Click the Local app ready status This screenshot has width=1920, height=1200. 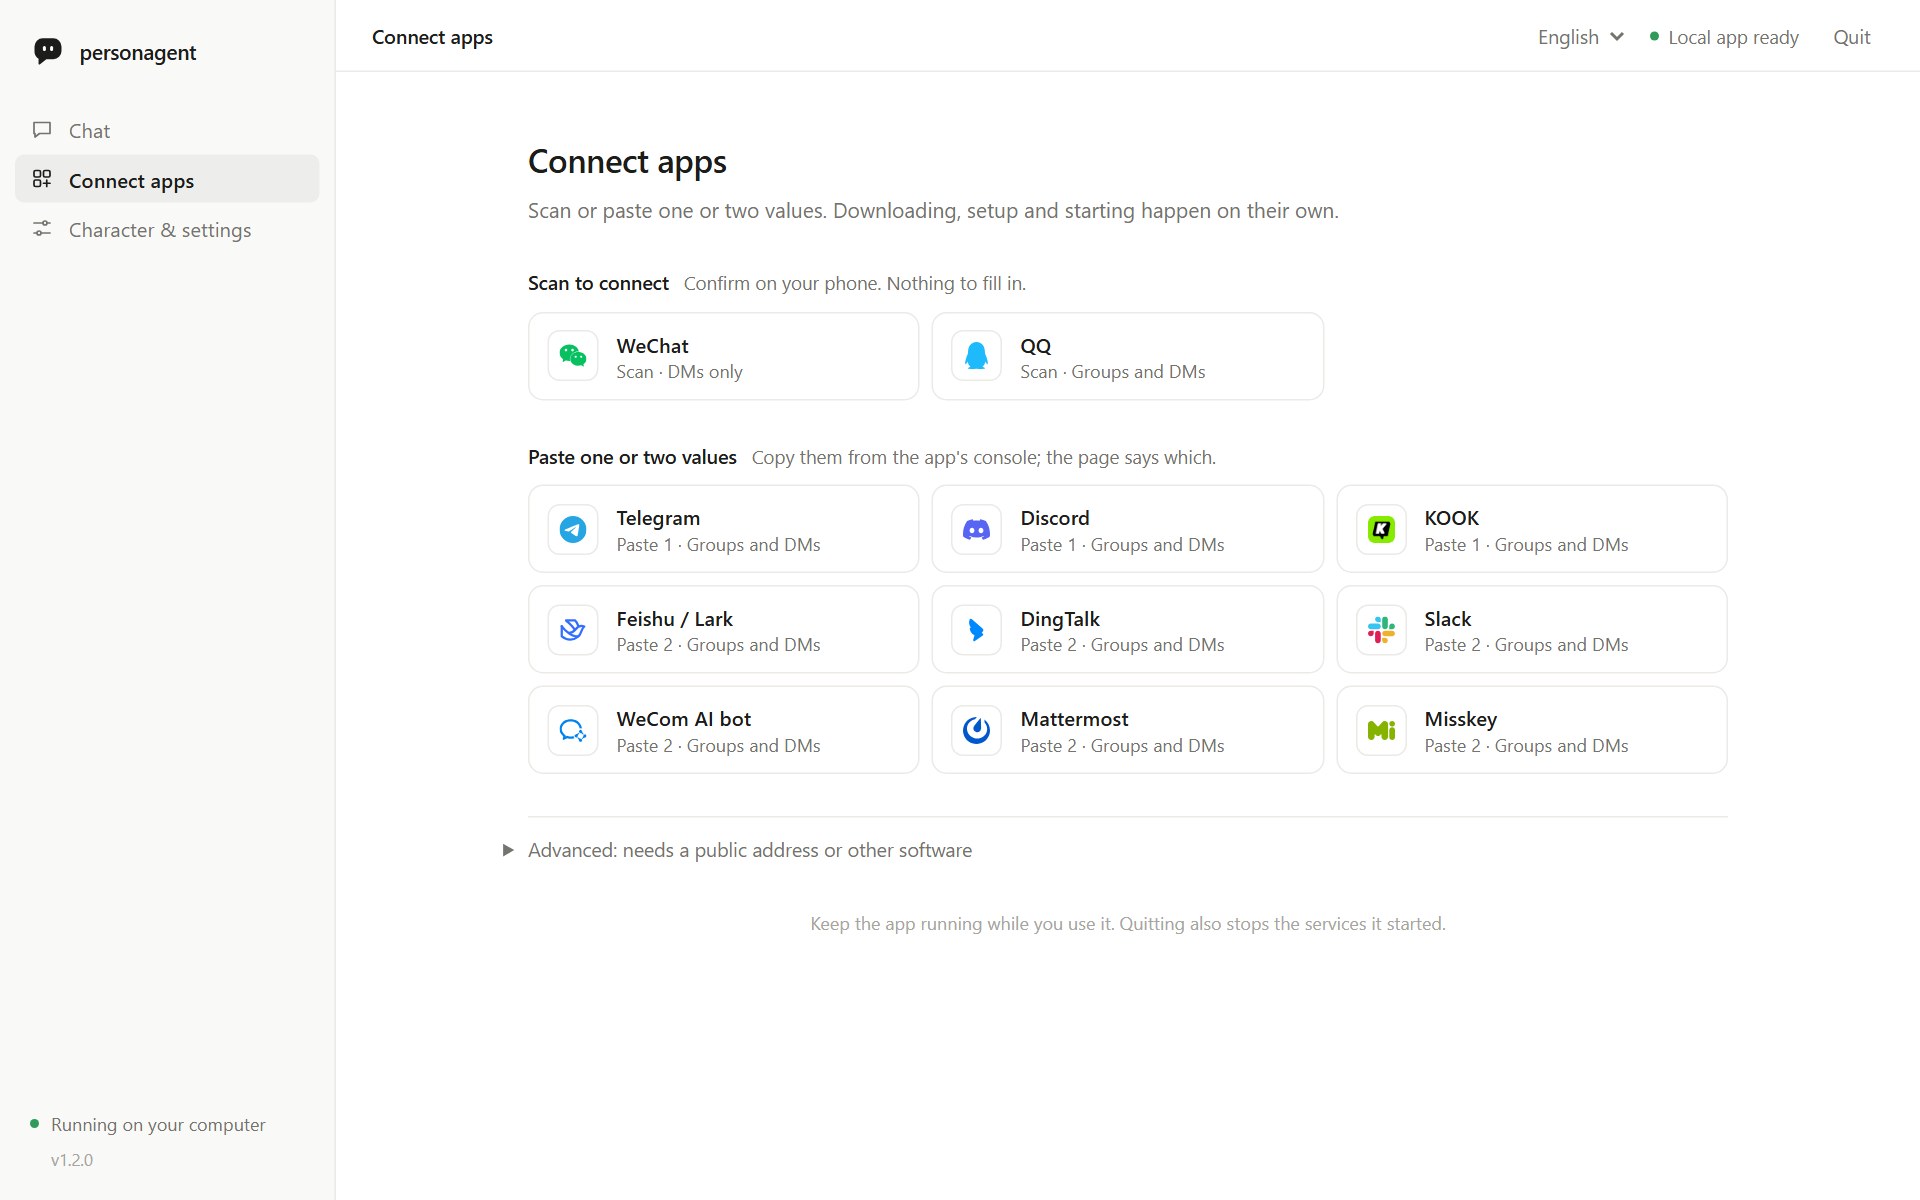point(1724,37)
